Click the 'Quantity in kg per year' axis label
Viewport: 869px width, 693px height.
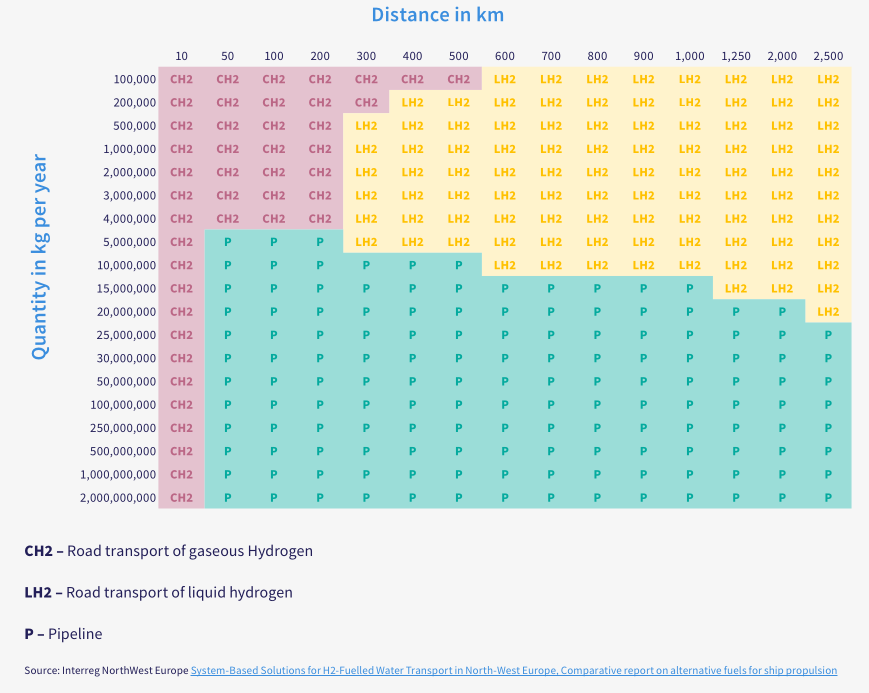(39, 258)
